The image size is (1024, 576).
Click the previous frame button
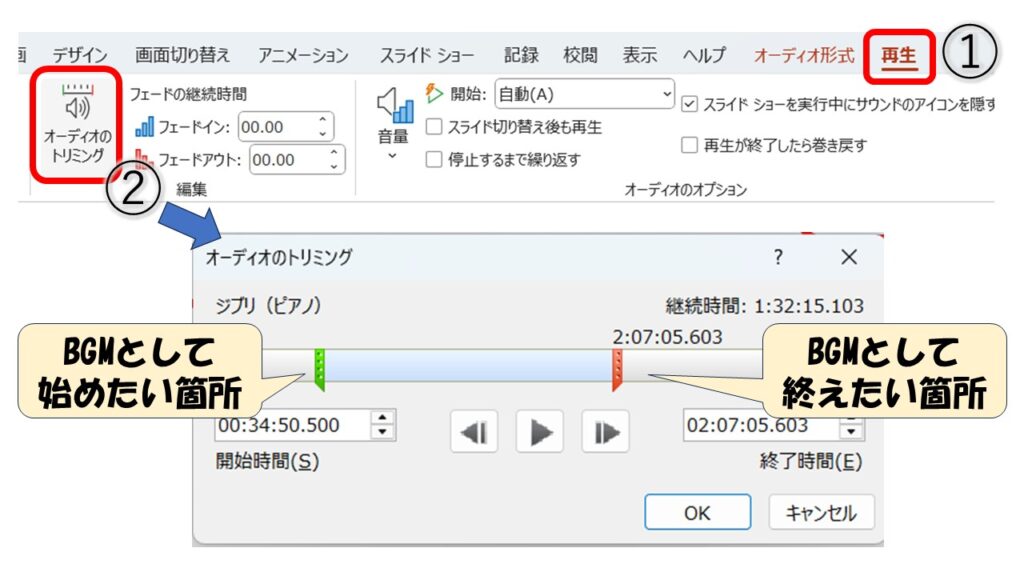coord(474,433)
